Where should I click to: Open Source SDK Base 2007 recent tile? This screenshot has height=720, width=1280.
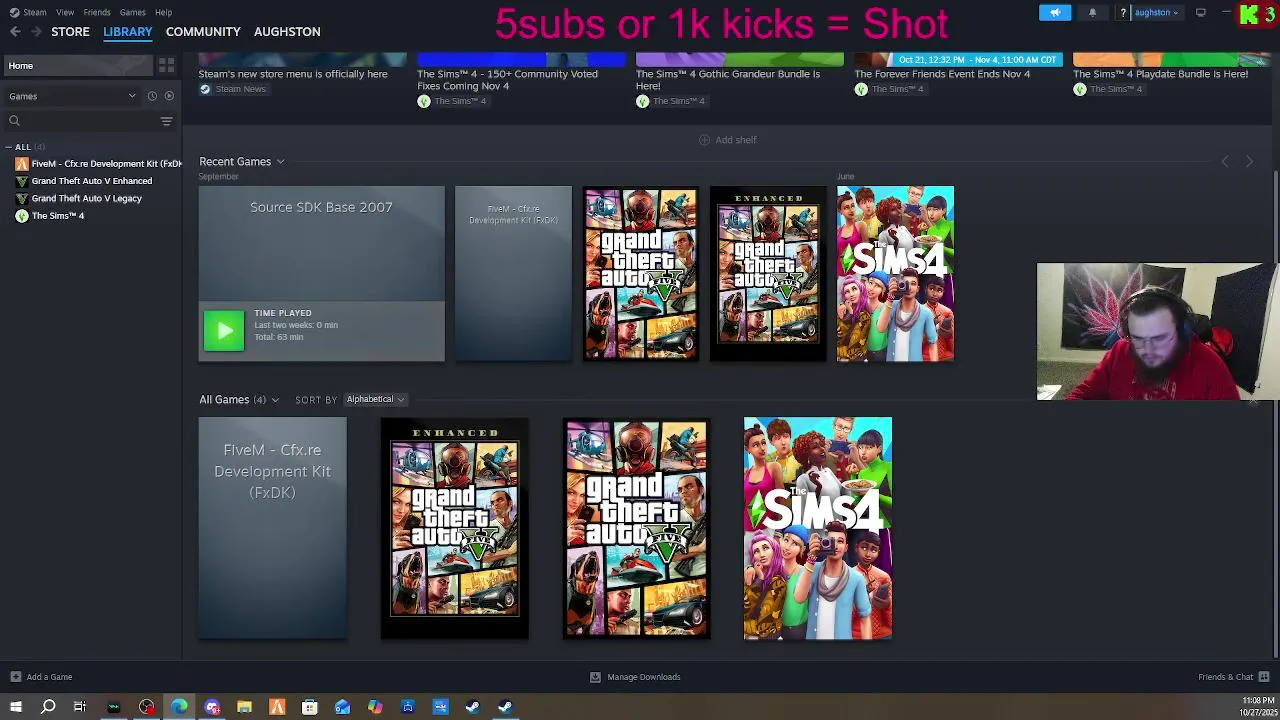point(321,273)
